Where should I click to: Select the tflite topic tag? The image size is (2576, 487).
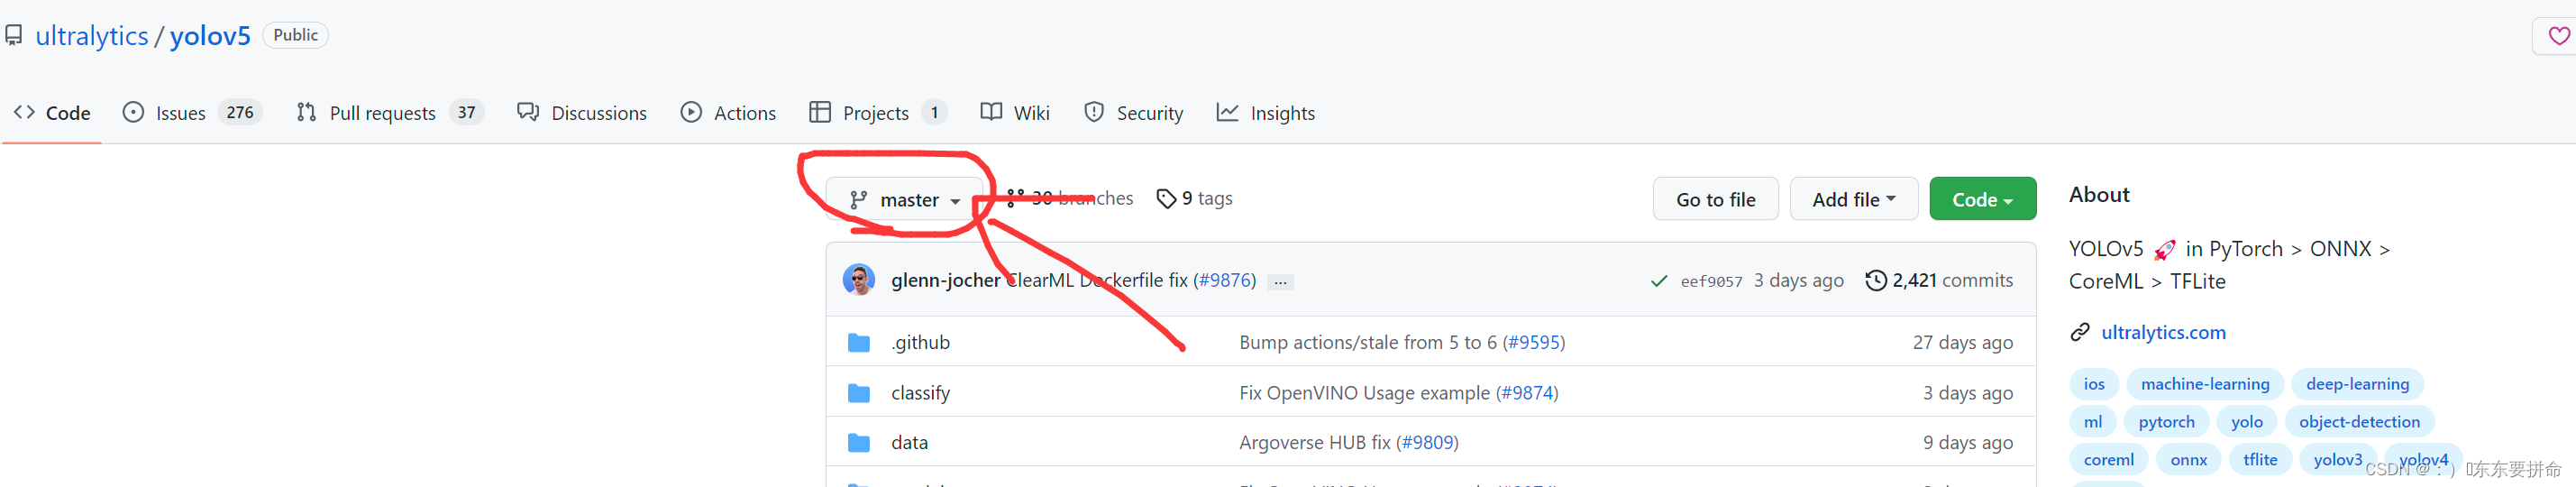2259,460
